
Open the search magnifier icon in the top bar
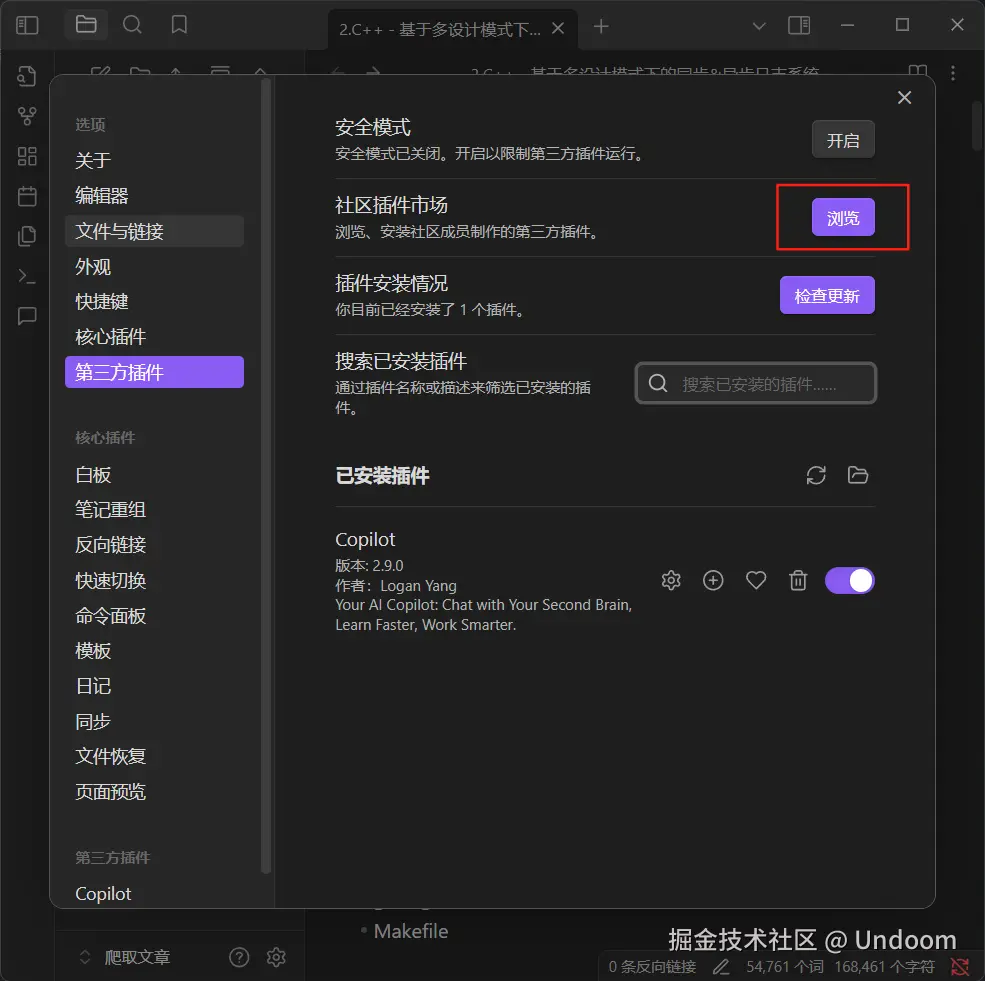click(x=132, y=25)
